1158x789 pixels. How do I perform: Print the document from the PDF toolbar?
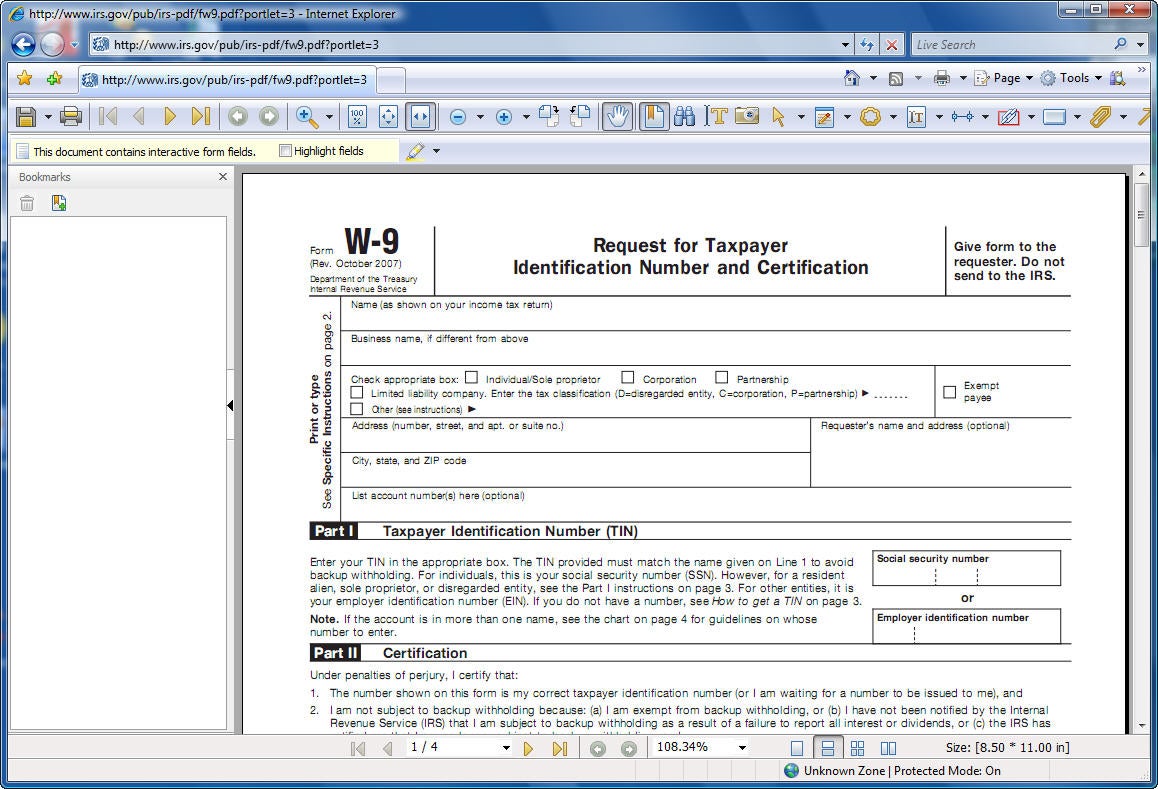[71, 117]
